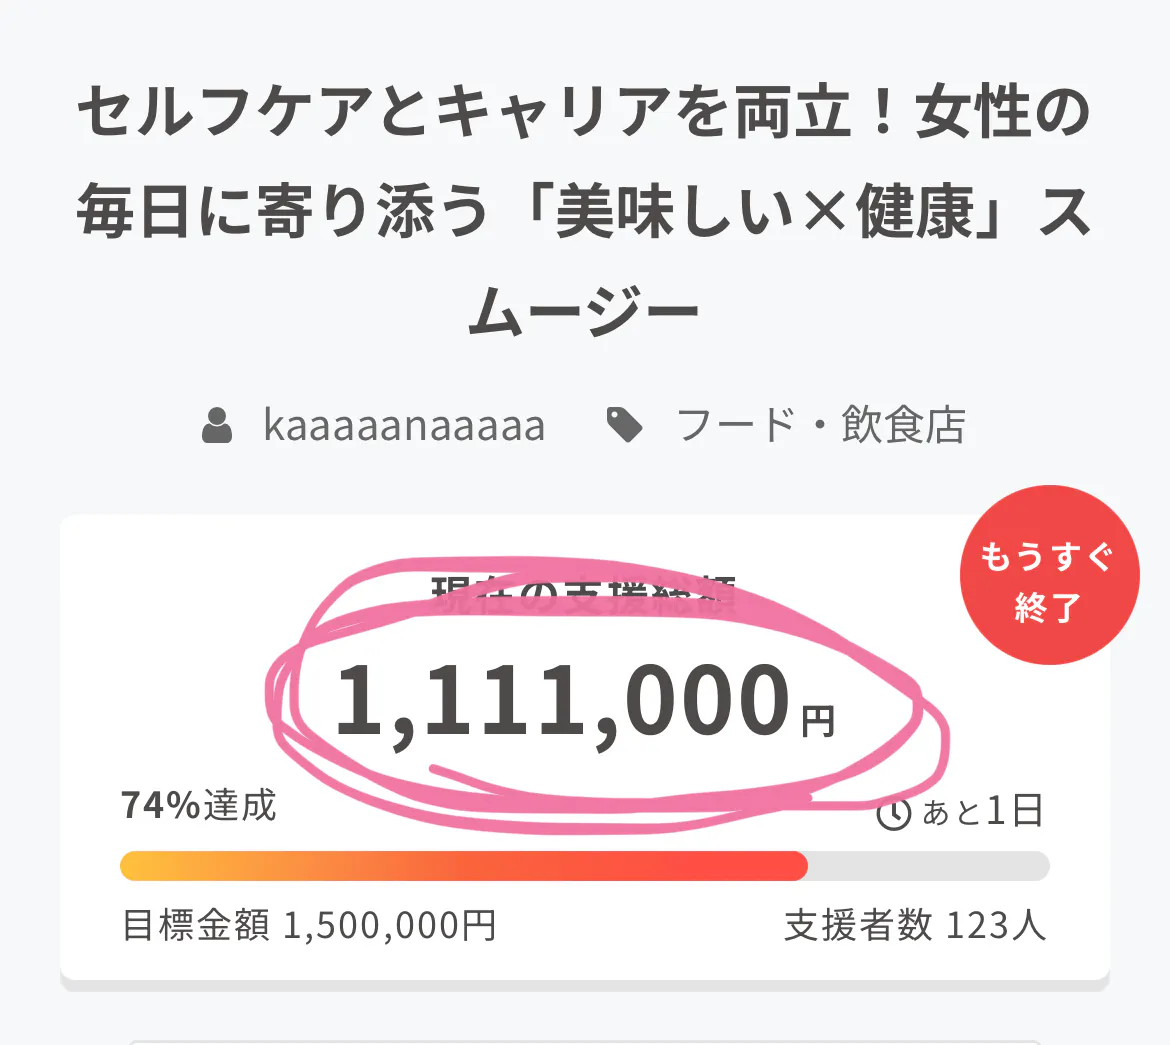Image resolution: width=1170 pixels, height=1045 pixels.
Task: Click the 123人 supporter count number
Action: (x=995, y=926)
